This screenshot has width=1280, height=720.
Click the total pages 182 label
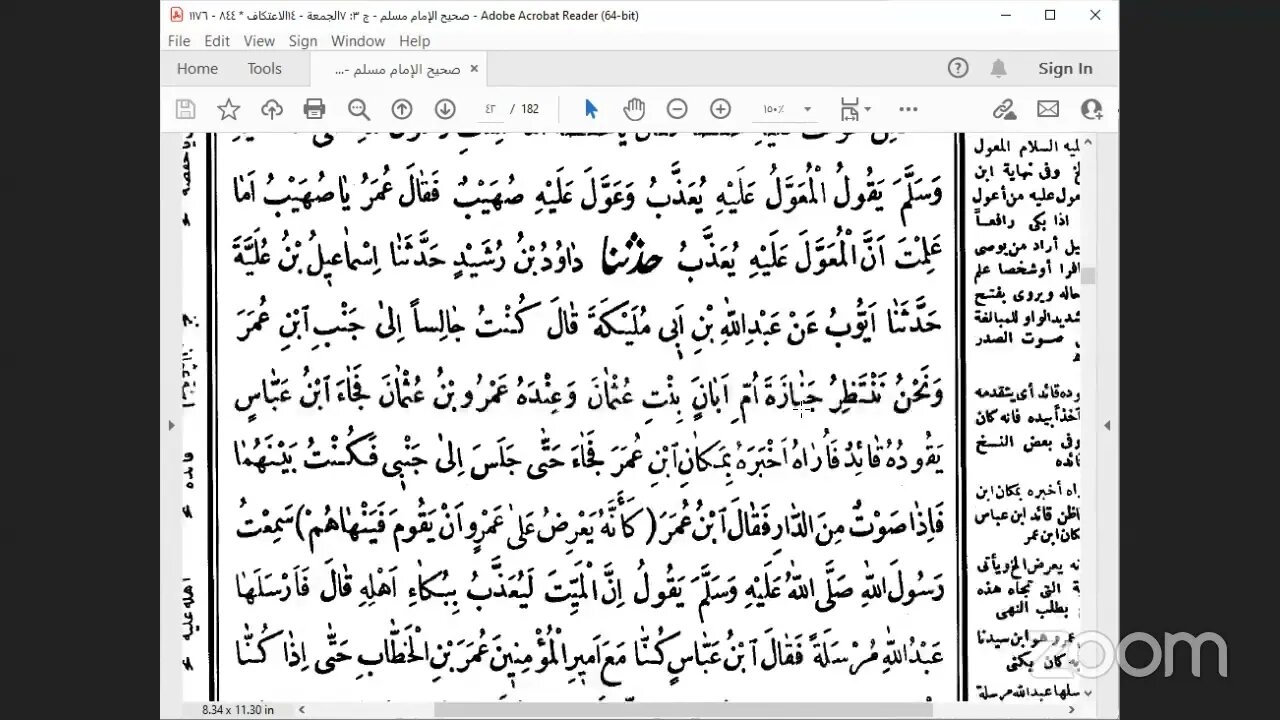tap(530, 109)
